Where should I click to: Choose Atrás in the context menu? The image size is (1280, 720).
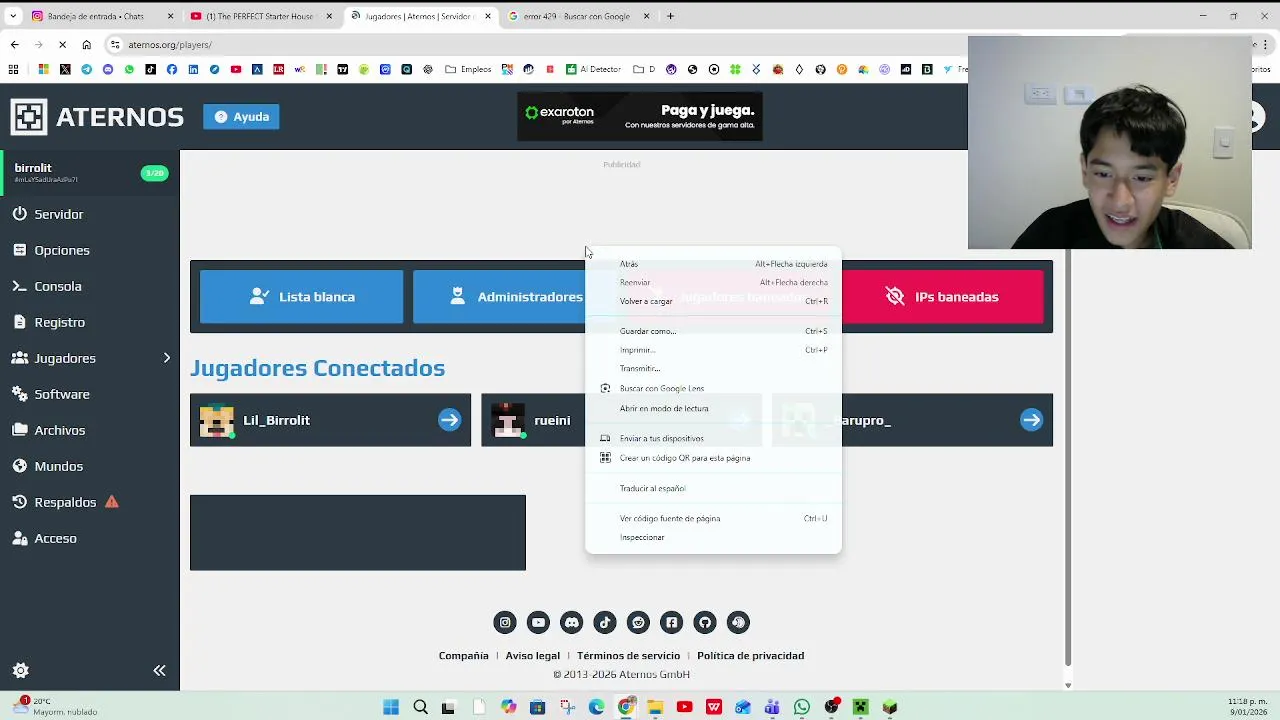tap(713, 264)
